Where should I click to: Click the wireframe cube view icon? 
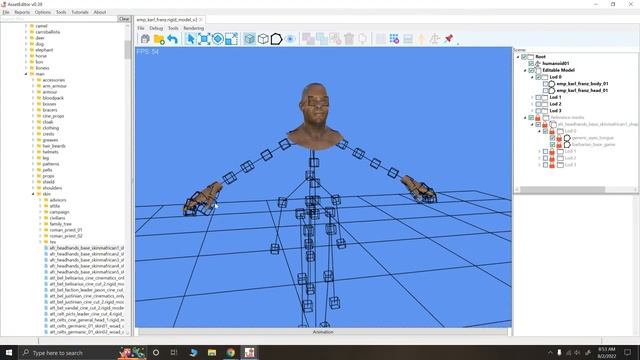pyautogui.click(x=263, y=39)
